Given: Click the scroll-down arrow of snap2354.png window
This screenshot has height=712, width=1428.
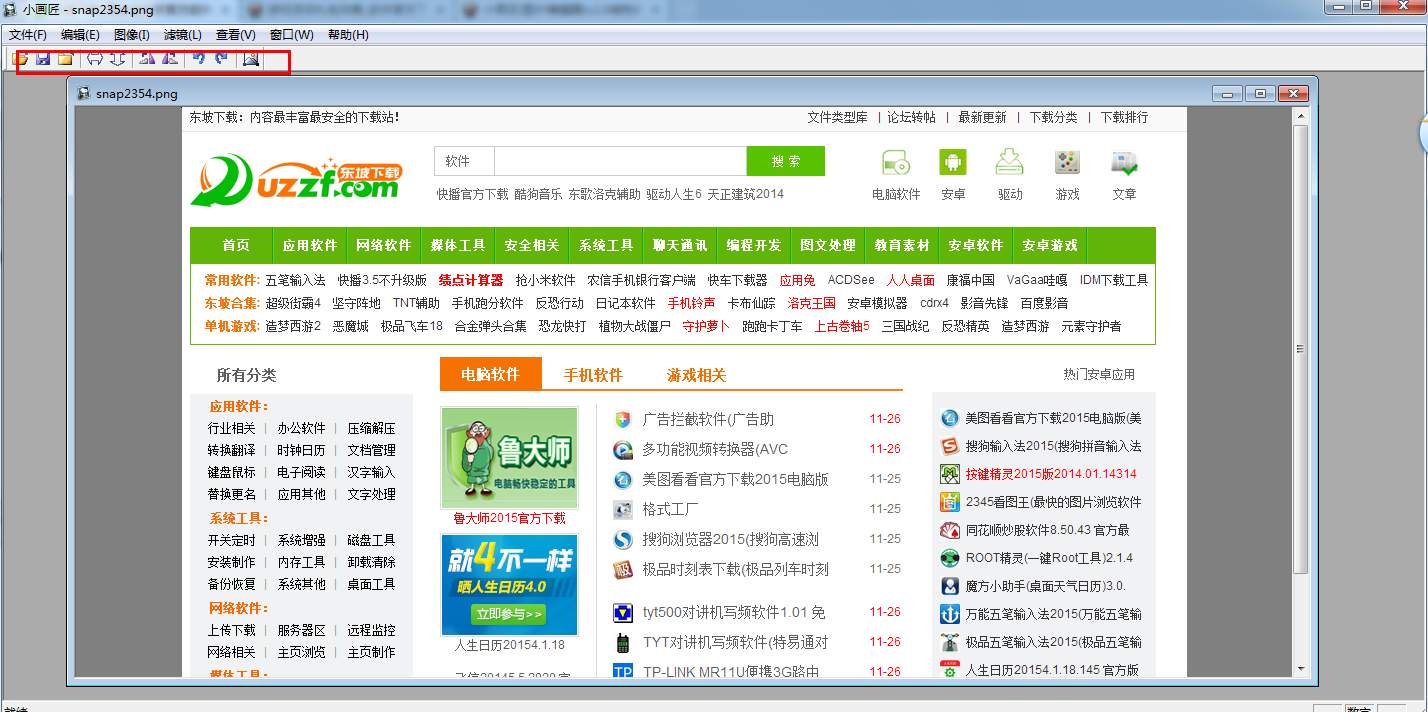Looking at the screenshot, I should click(x=1301, y=669).
